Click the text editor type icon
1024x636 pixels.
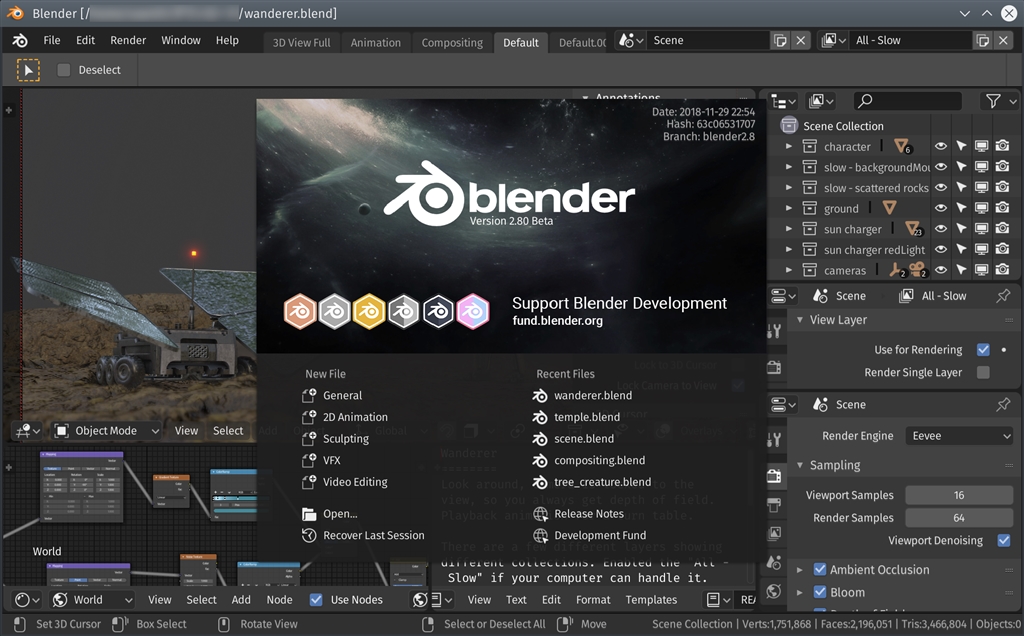click(x=441, y=600)
